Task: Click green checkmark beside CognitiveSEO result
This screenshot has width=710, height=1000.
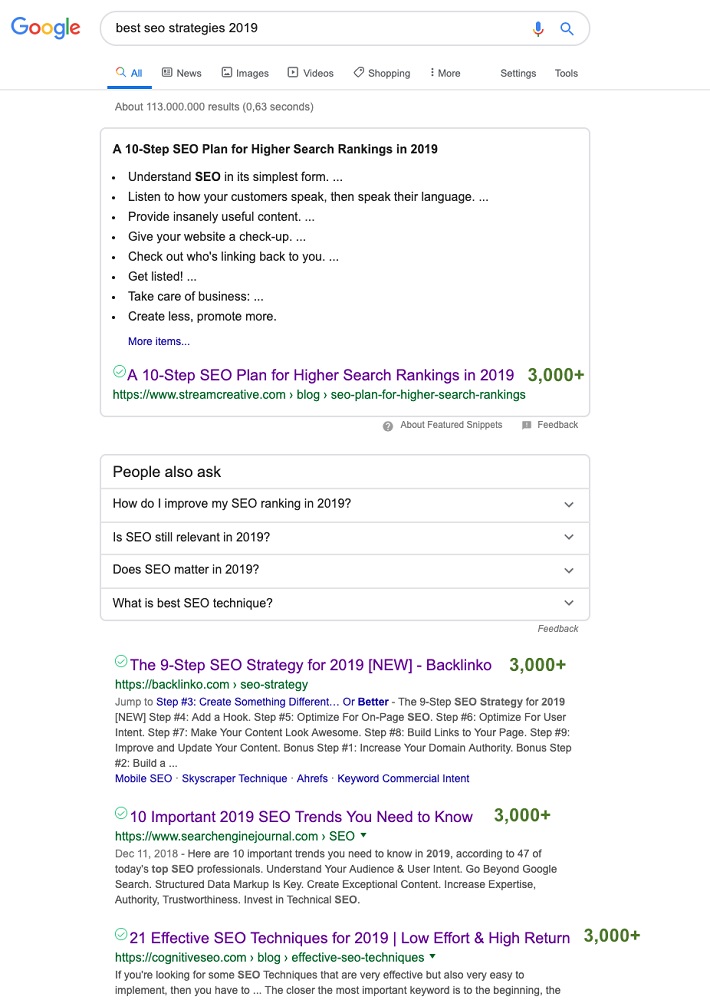Action: [x=121, y=934]
